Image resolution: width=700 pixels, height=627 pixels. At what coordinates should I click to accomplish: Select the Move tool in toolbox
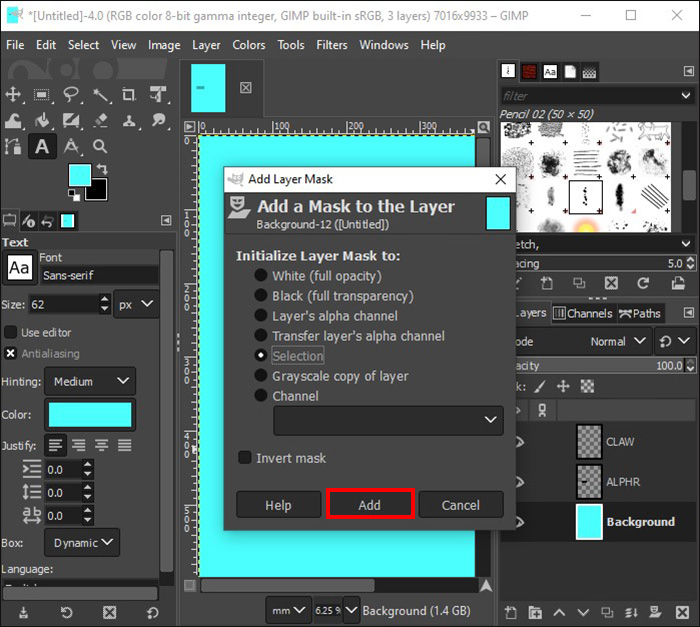pyautogui.click(x=13, y=95)
